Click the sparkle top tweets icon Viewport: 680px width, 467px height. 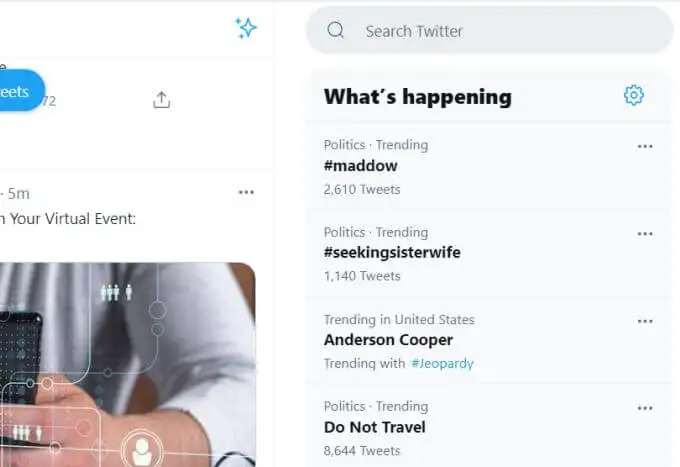pos(246,28)
